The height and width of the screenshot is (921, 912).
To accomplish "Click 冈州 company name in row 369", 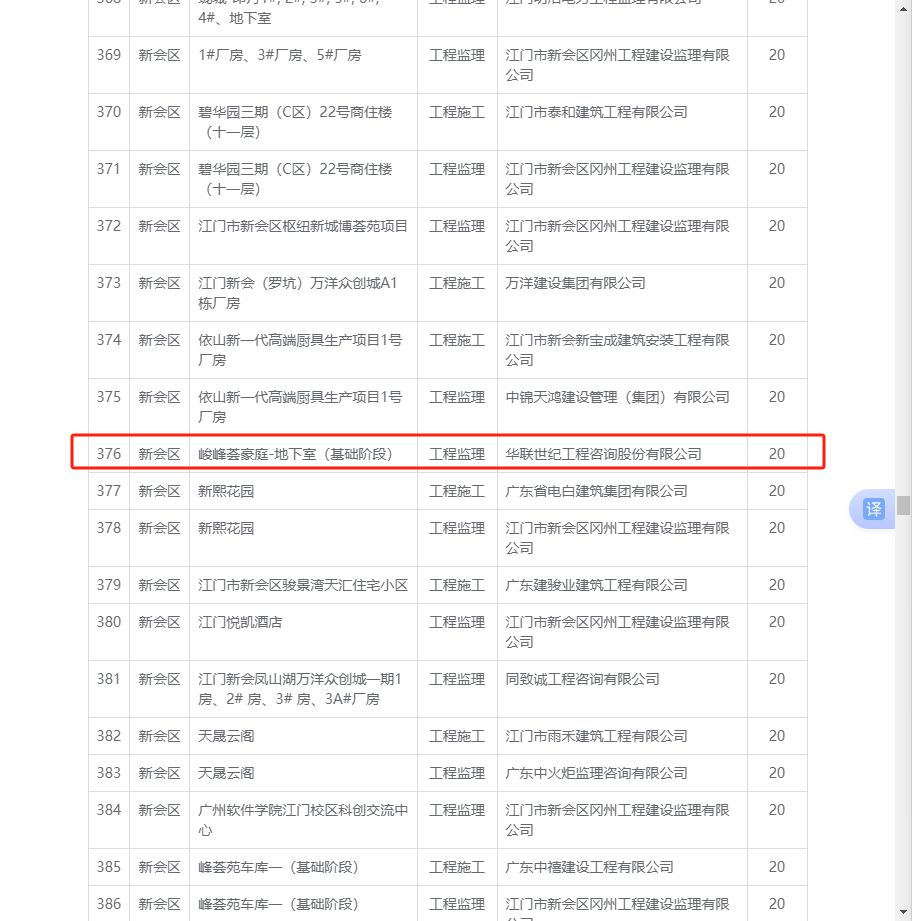I will click(x=617, y=65).
